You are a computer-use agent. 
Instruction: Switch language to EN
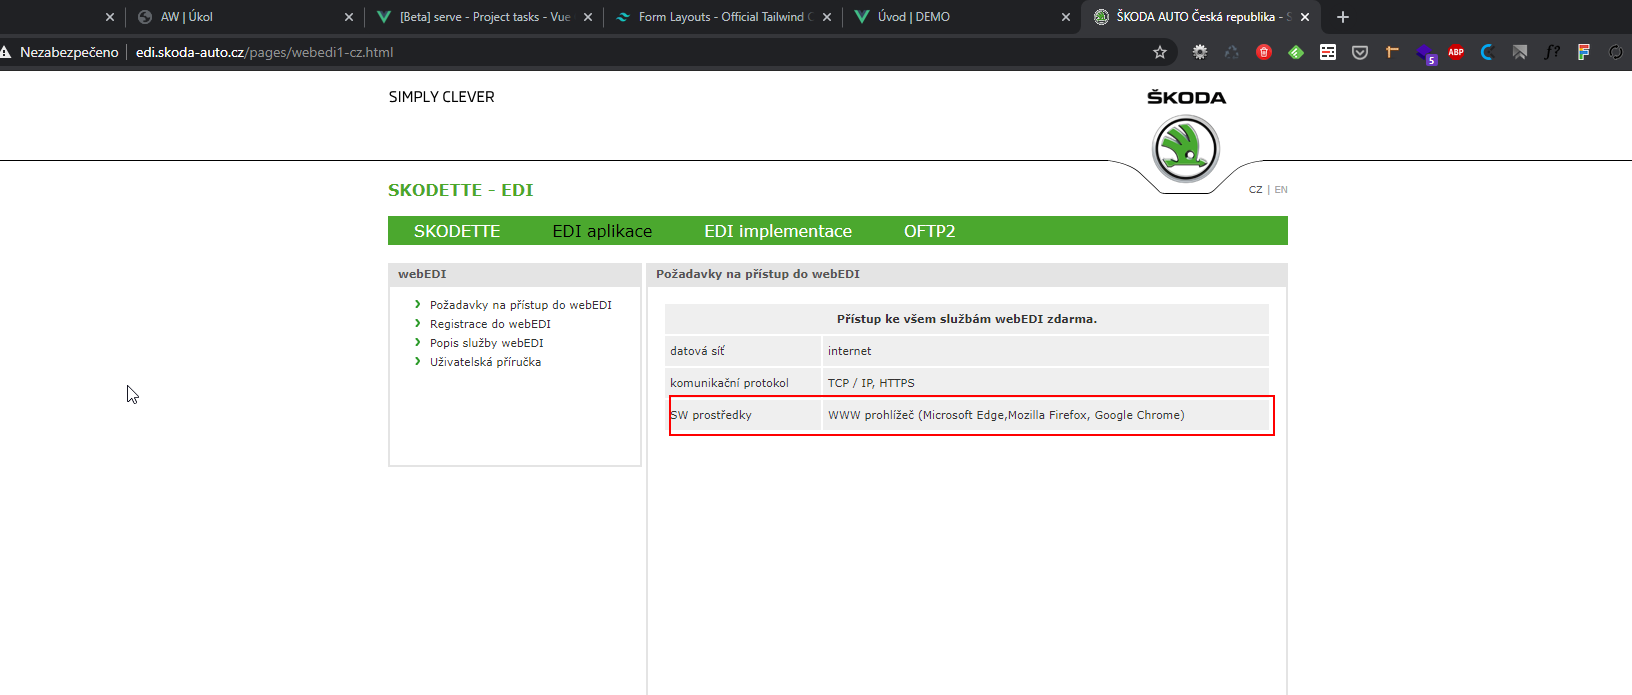1281,190
